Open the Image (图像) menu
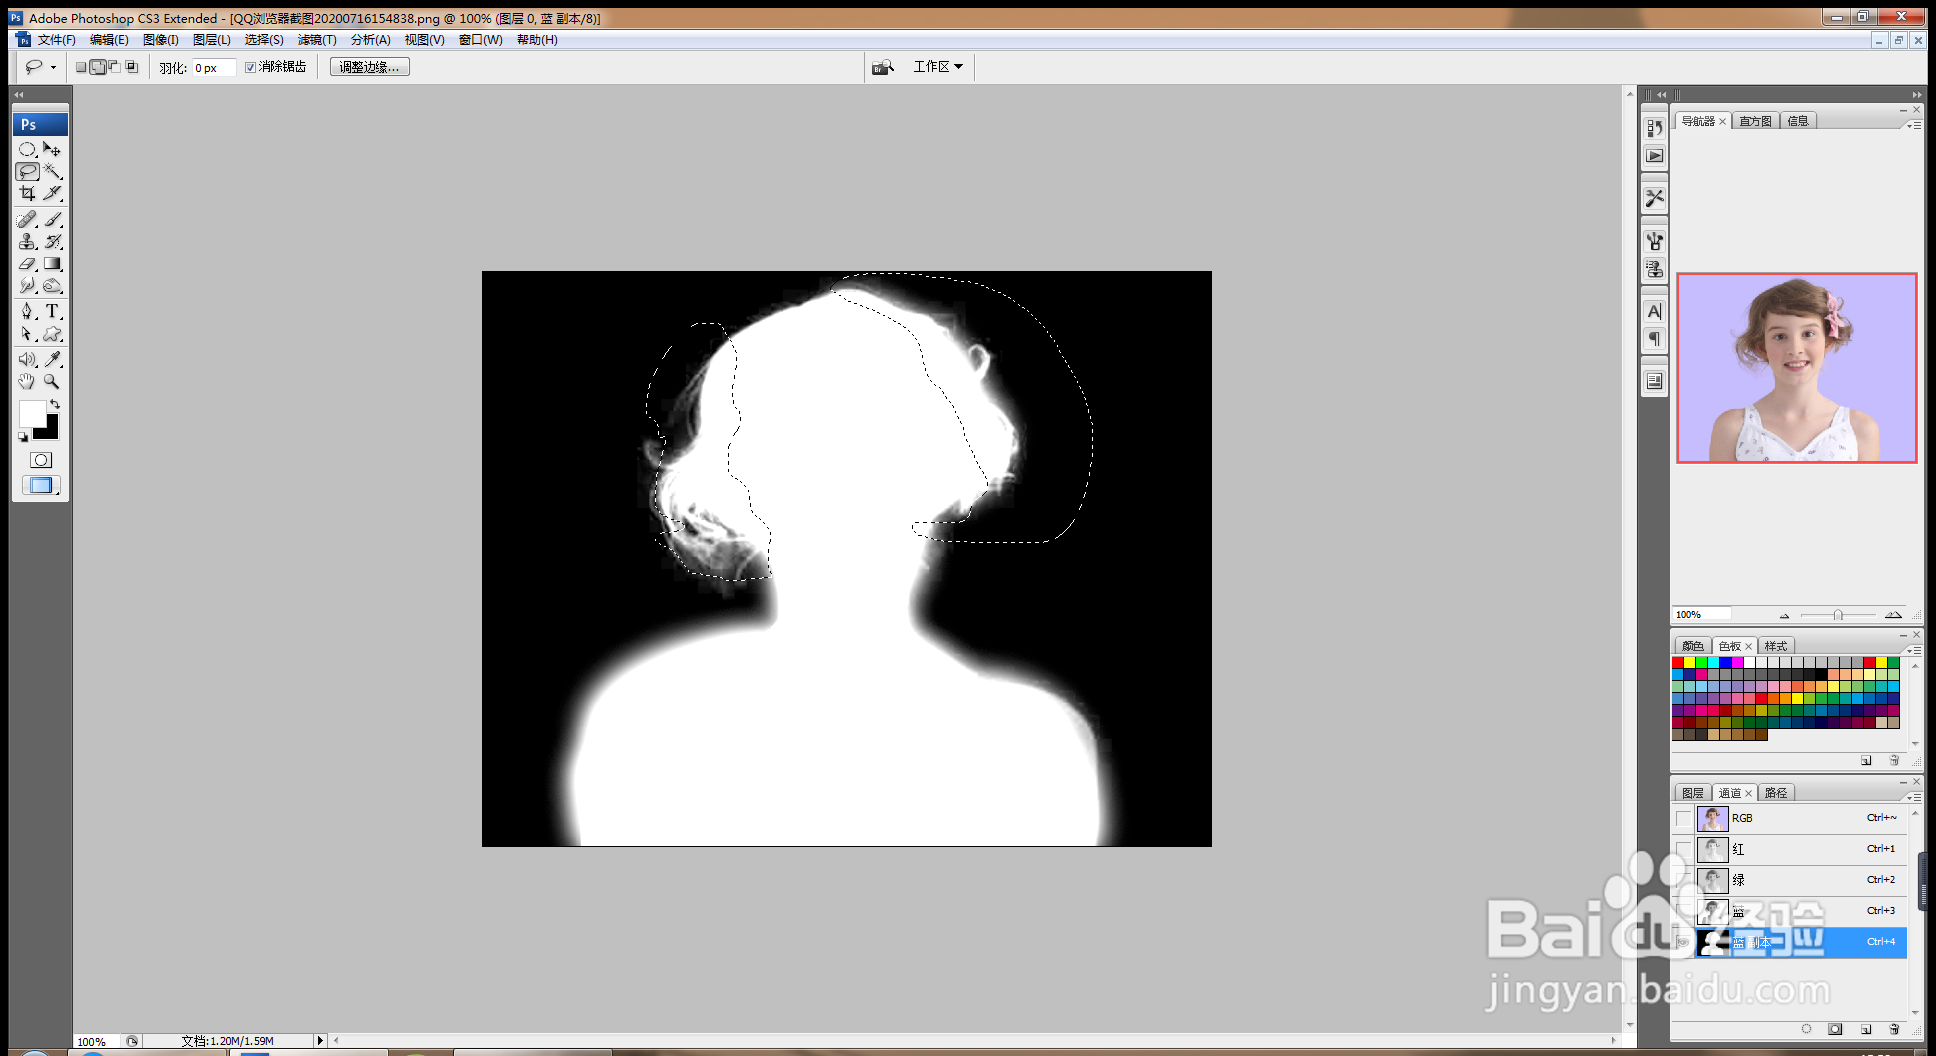 point(160,40)
